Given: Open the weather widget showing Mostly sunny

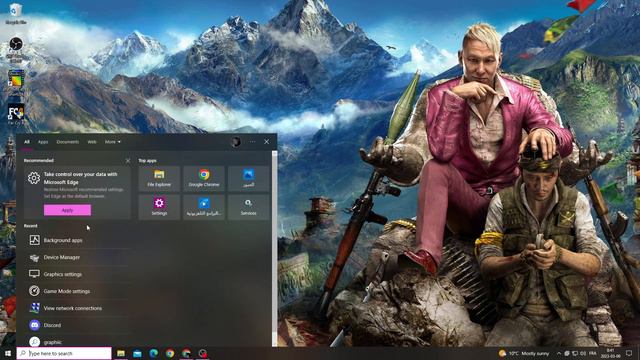Looking at the screenshot, I should click(x=524, y=353).
